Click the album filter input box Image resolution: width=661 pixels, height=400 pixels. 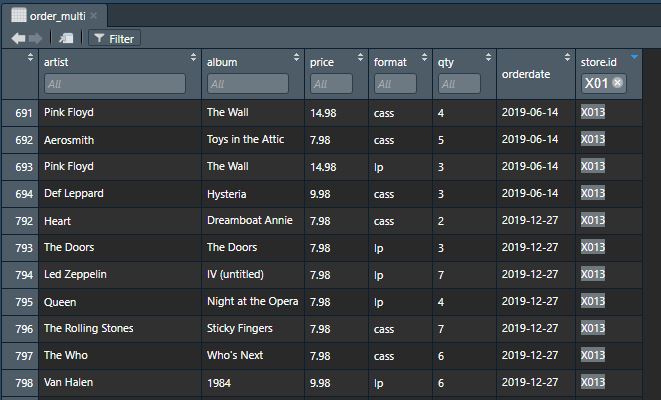[248, 84]
